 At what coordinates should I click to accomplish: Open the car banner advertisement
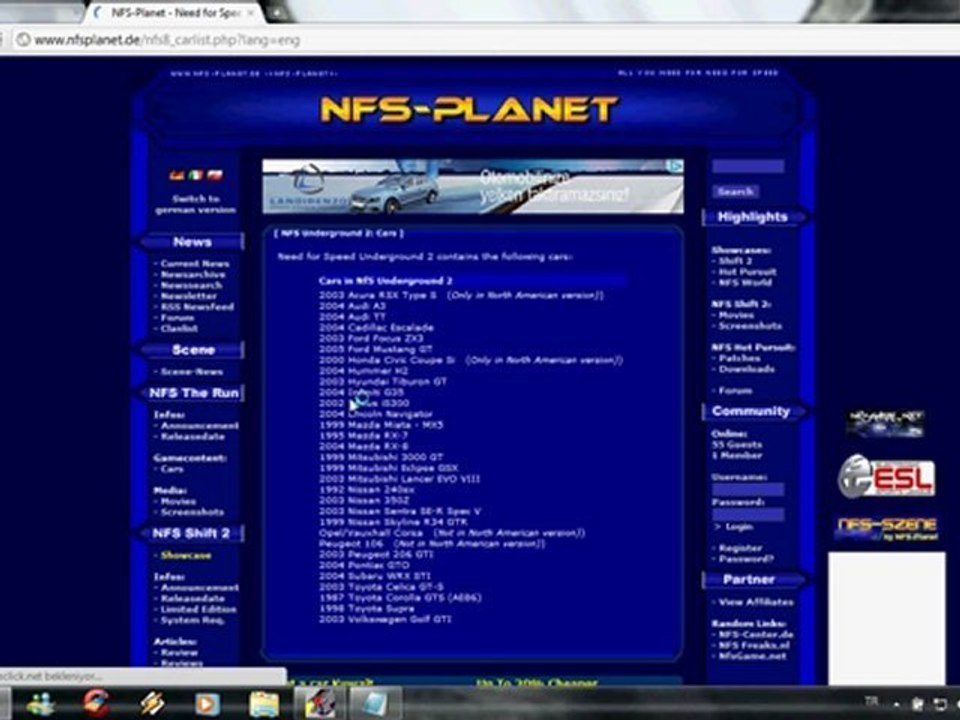tap(473, 186)
